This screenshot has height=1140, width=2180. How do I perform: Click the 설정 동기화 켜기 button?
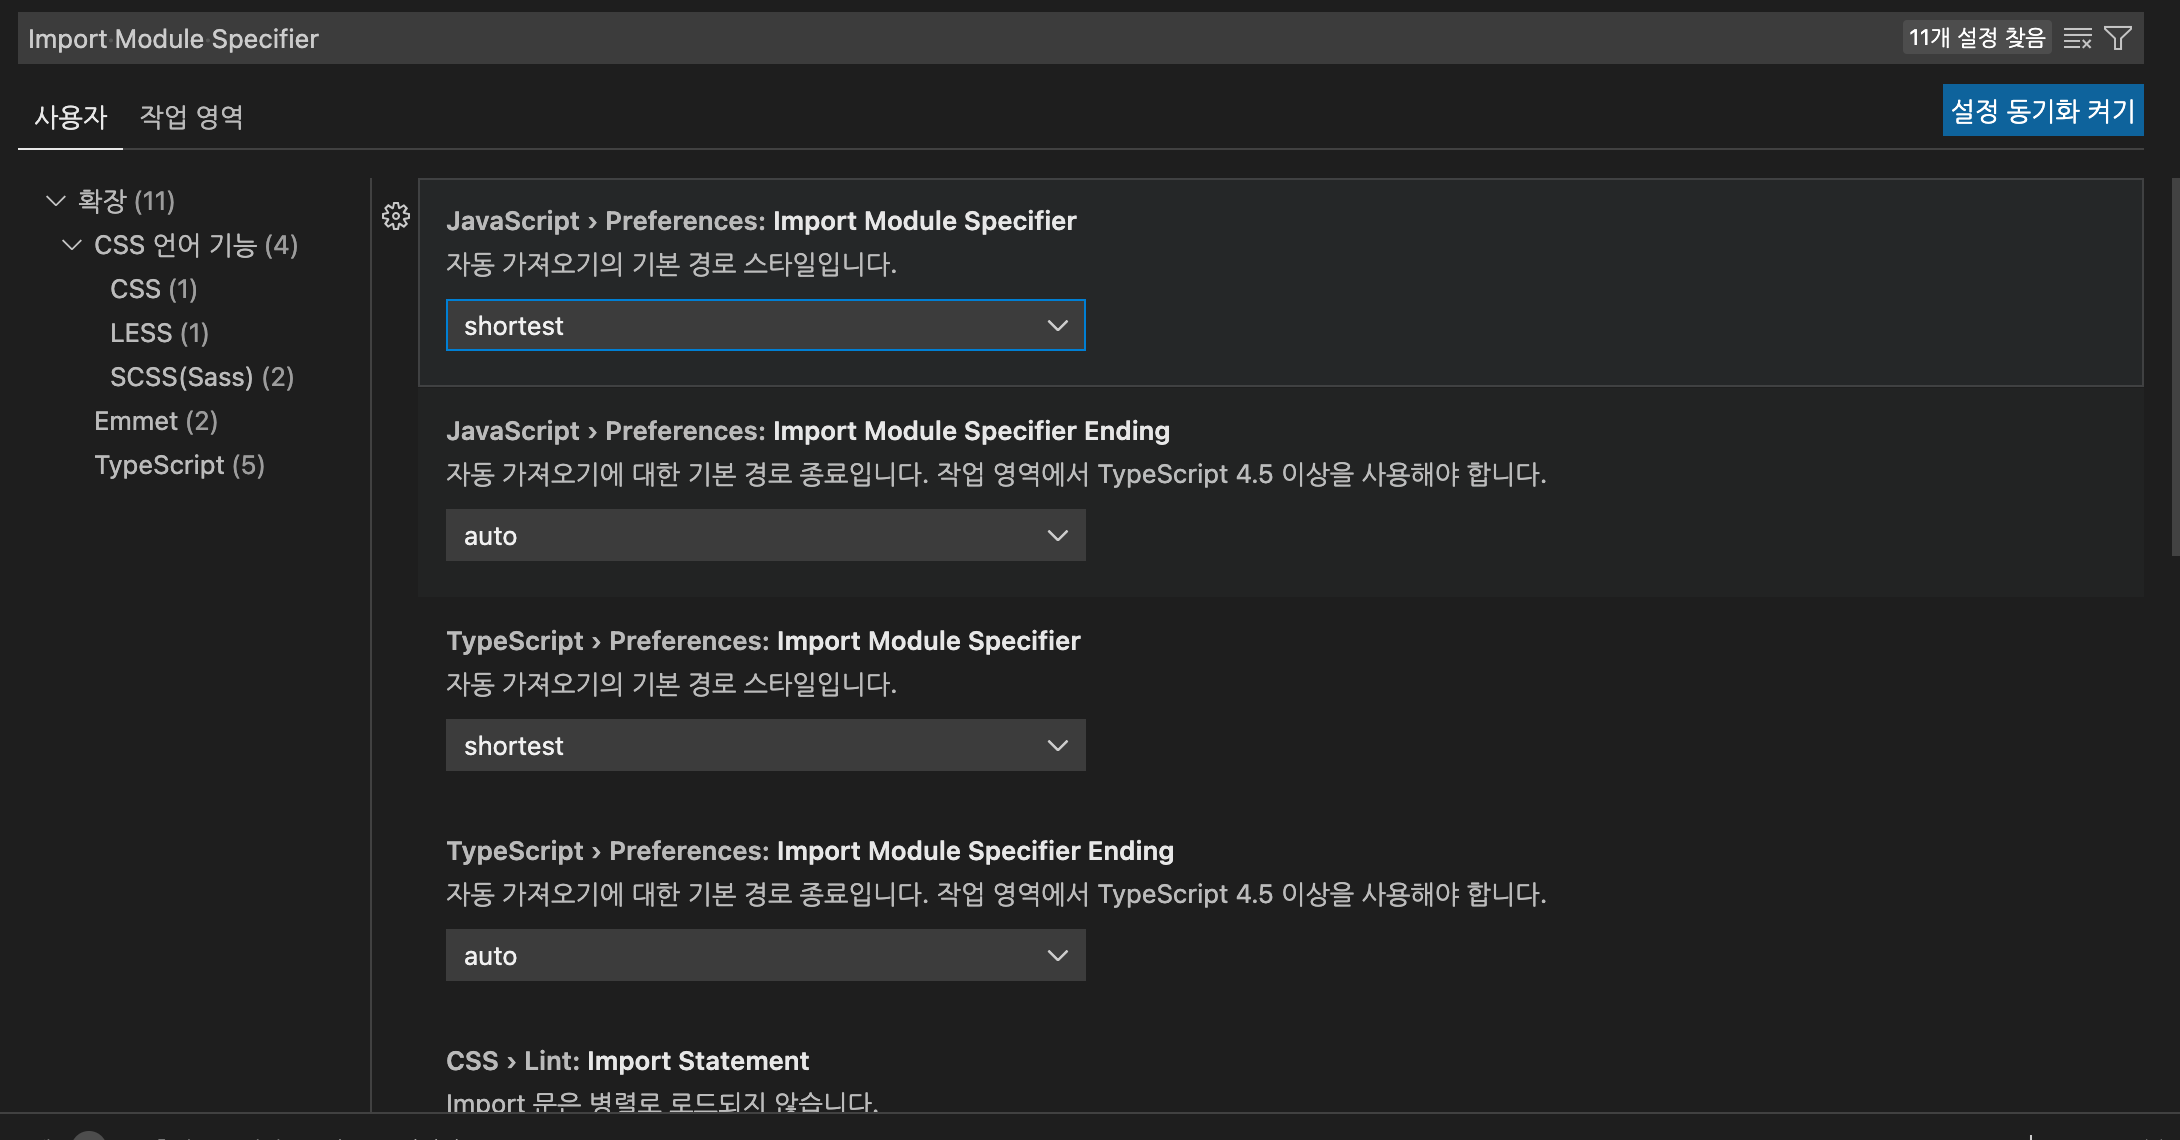pyautogui.click(x=2042, y=111)
